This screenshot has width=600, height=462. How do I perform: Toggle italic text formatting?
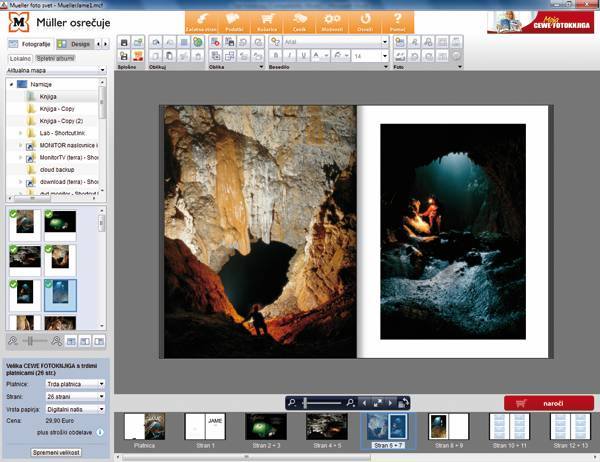click(290, 56)
